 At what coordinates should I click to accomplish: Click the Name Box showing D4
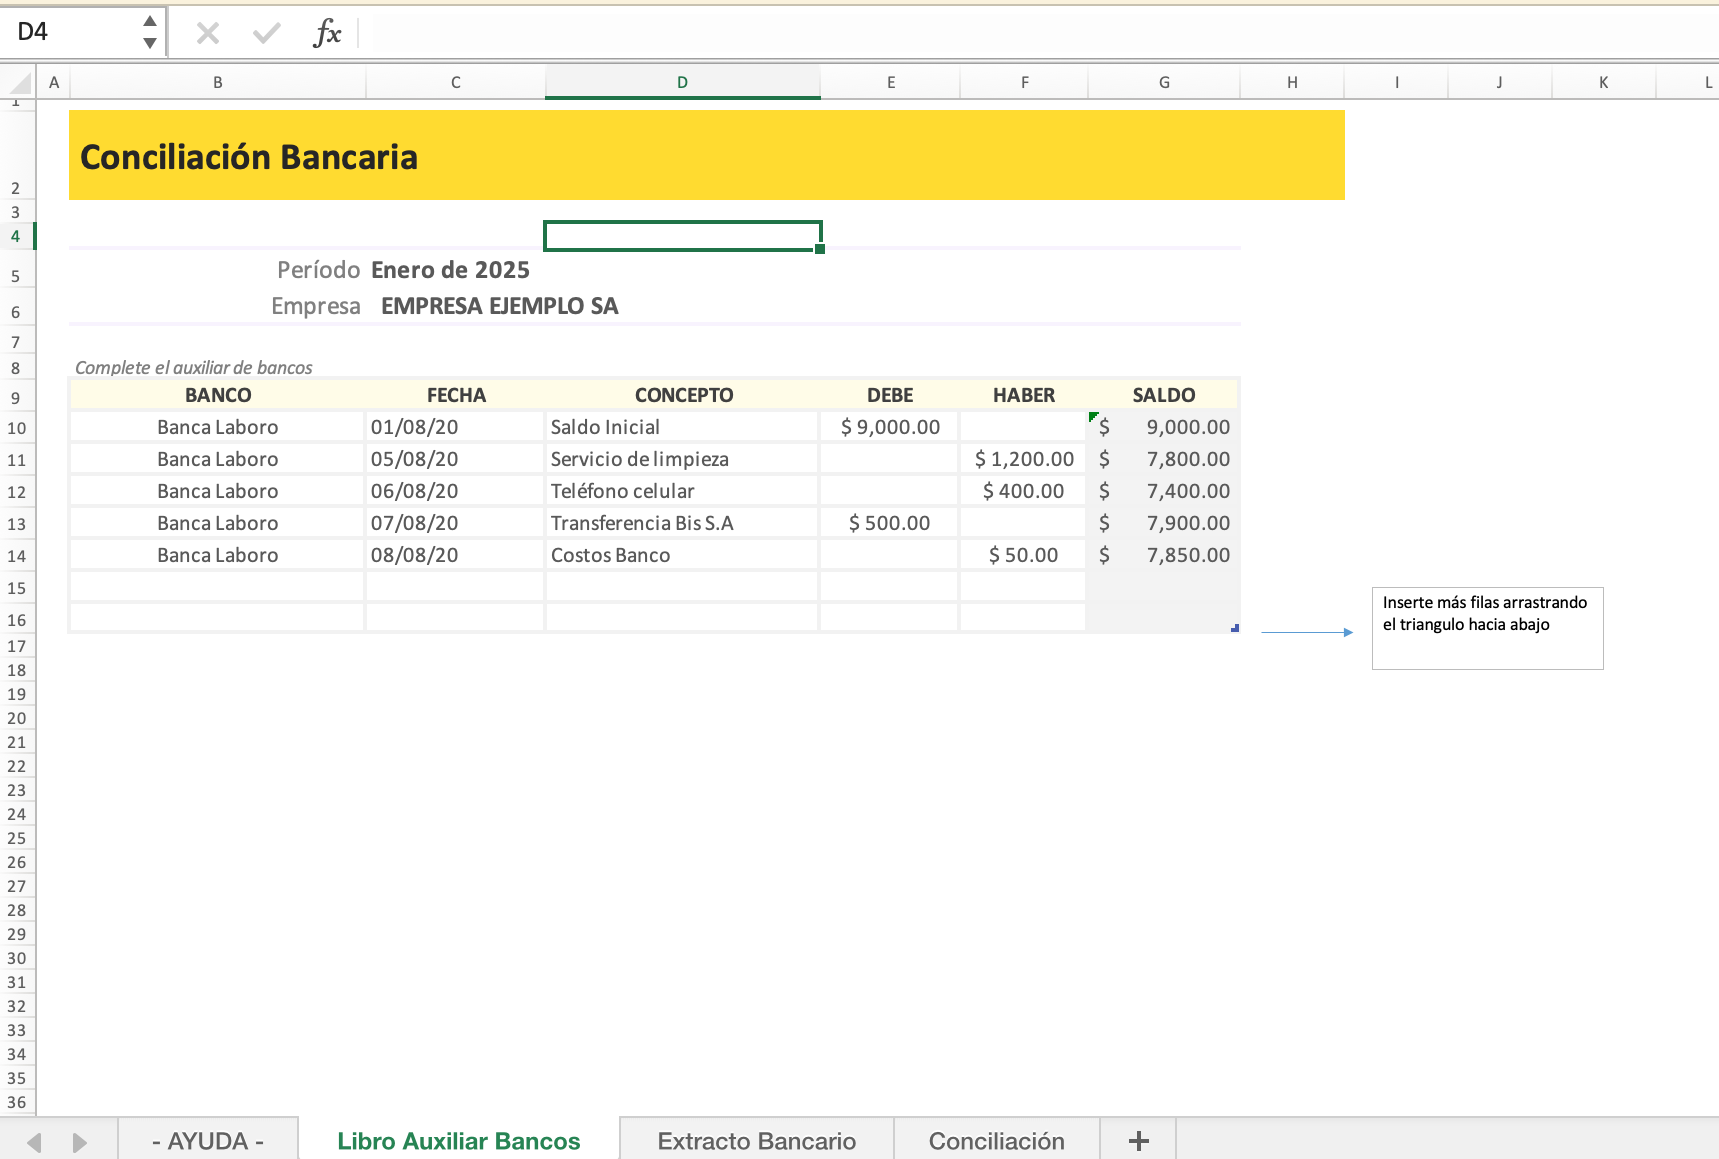[70, 32]
